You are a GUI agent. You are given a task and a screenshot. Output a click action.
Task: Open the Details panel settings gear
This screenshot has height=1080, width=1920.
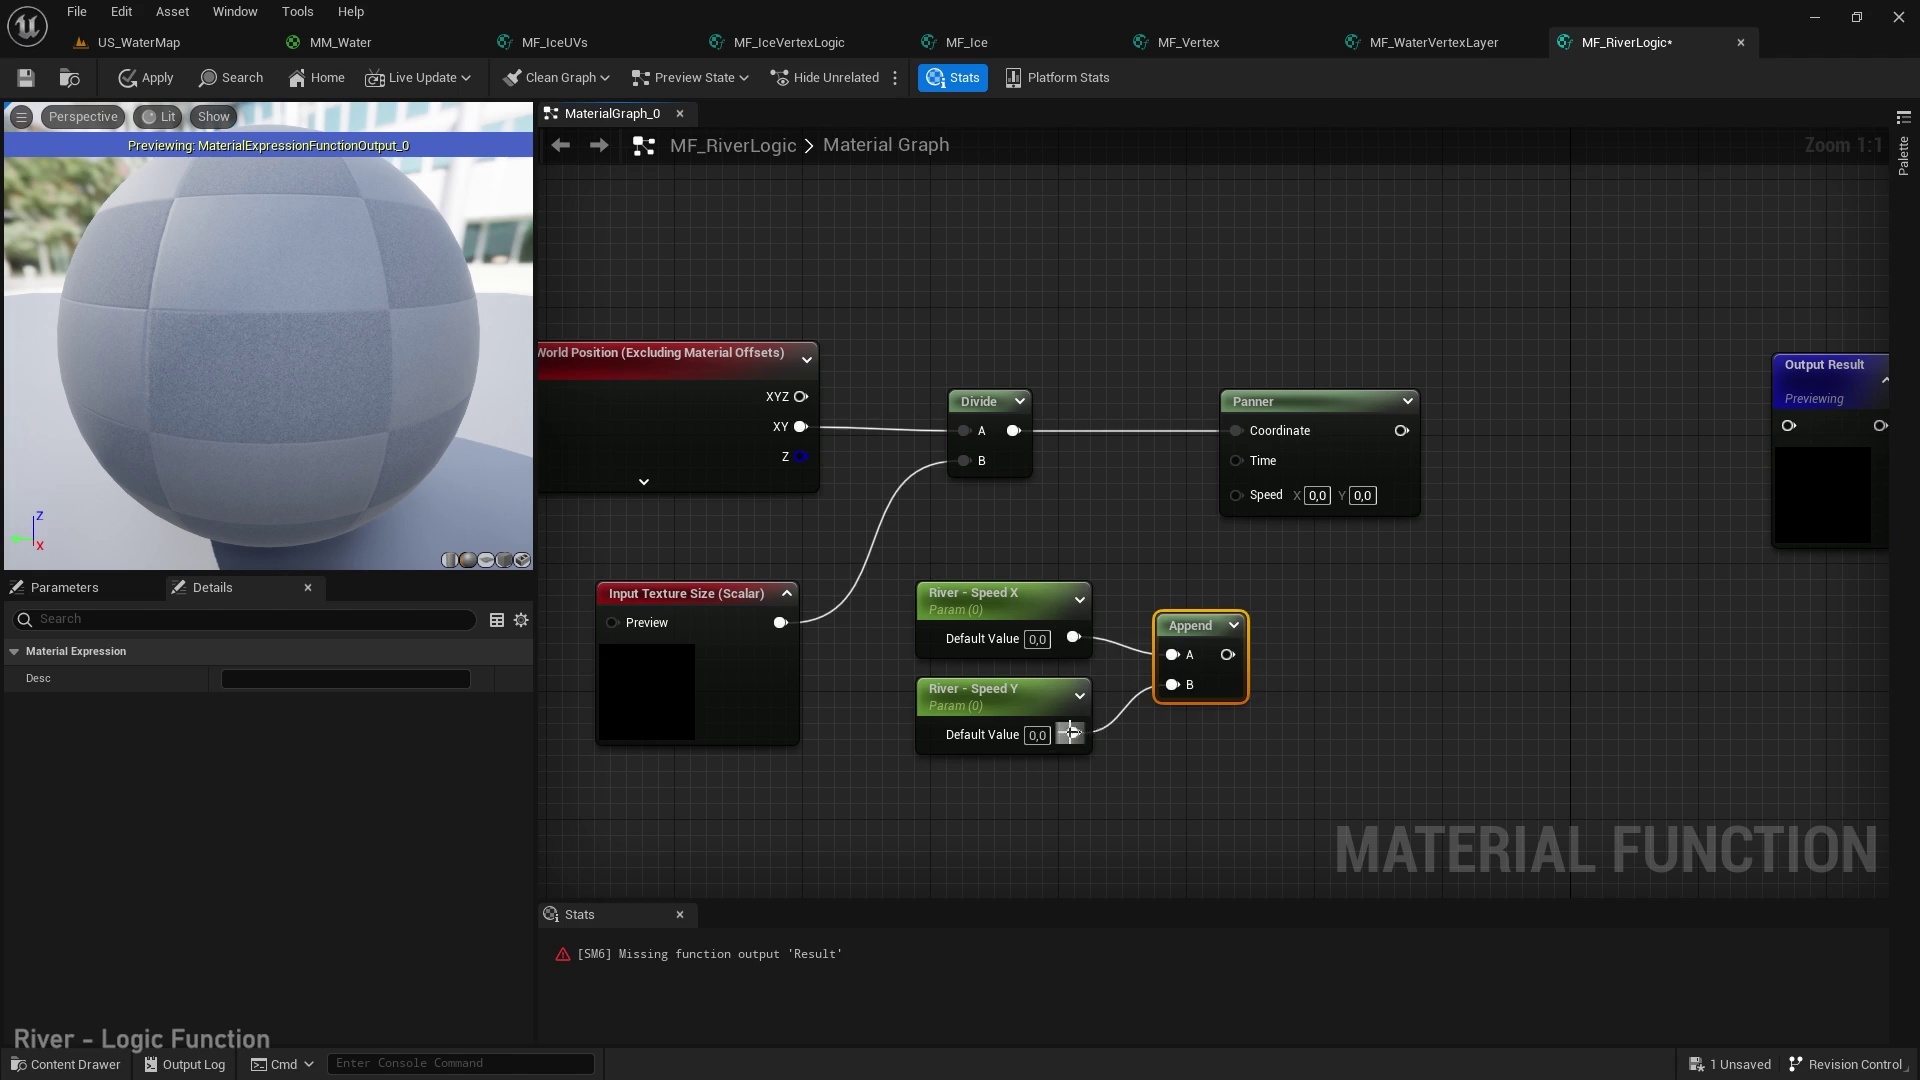pyautogui.click(x=521, y=621)
